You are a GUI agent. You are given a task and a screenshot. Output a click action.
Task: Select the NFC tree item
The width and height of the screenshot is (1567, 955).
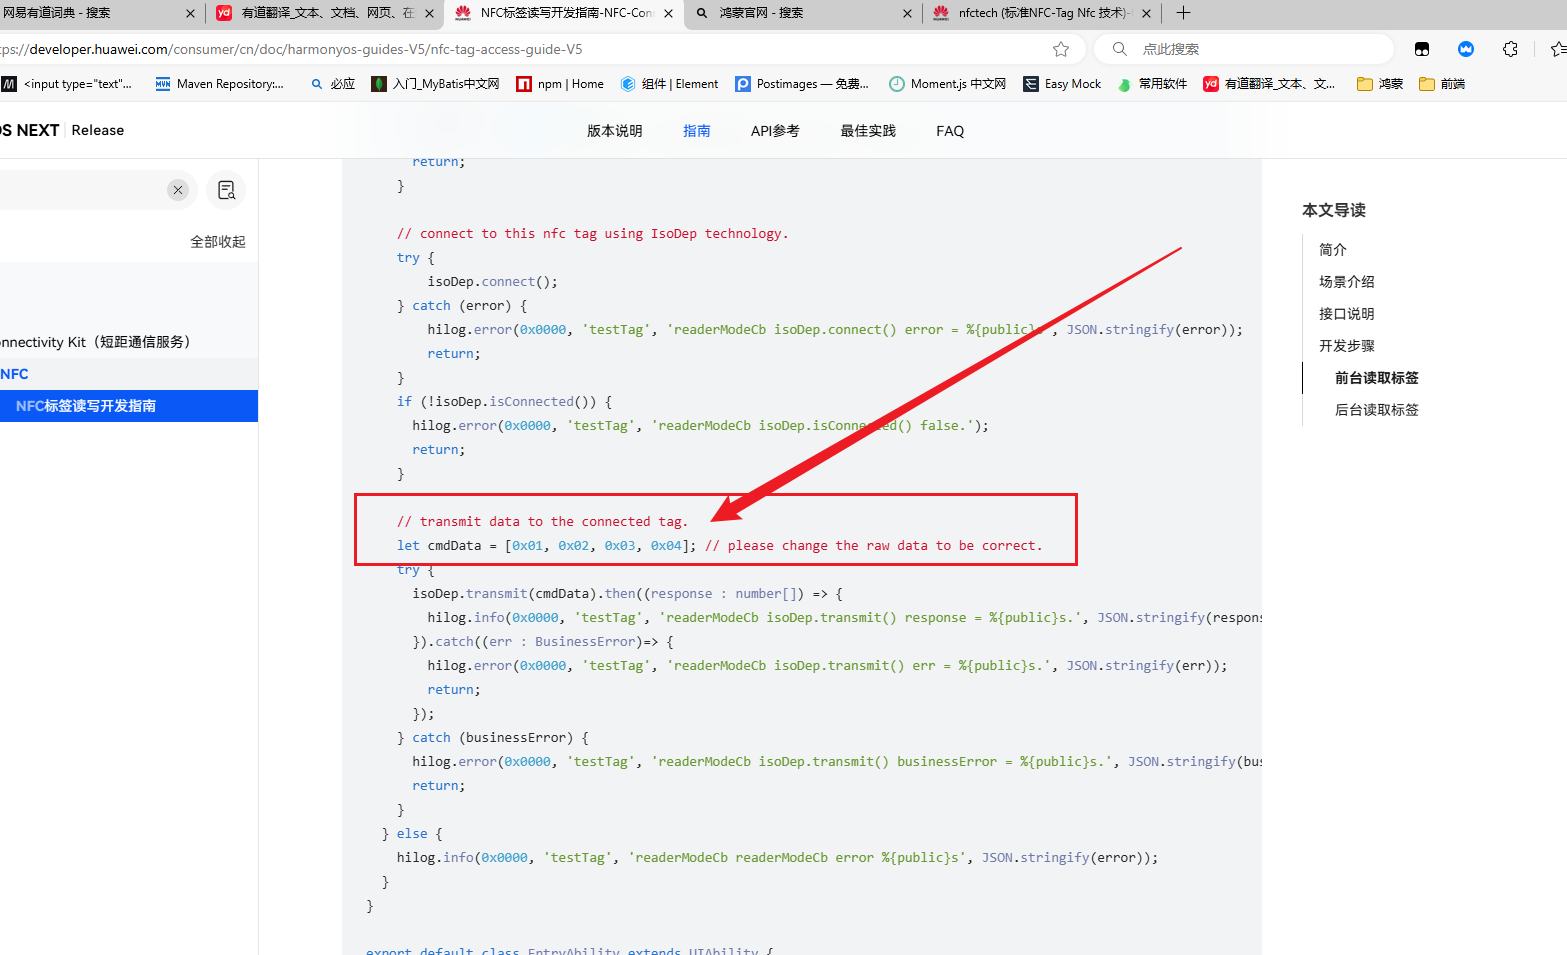click(x=129, y=374)
